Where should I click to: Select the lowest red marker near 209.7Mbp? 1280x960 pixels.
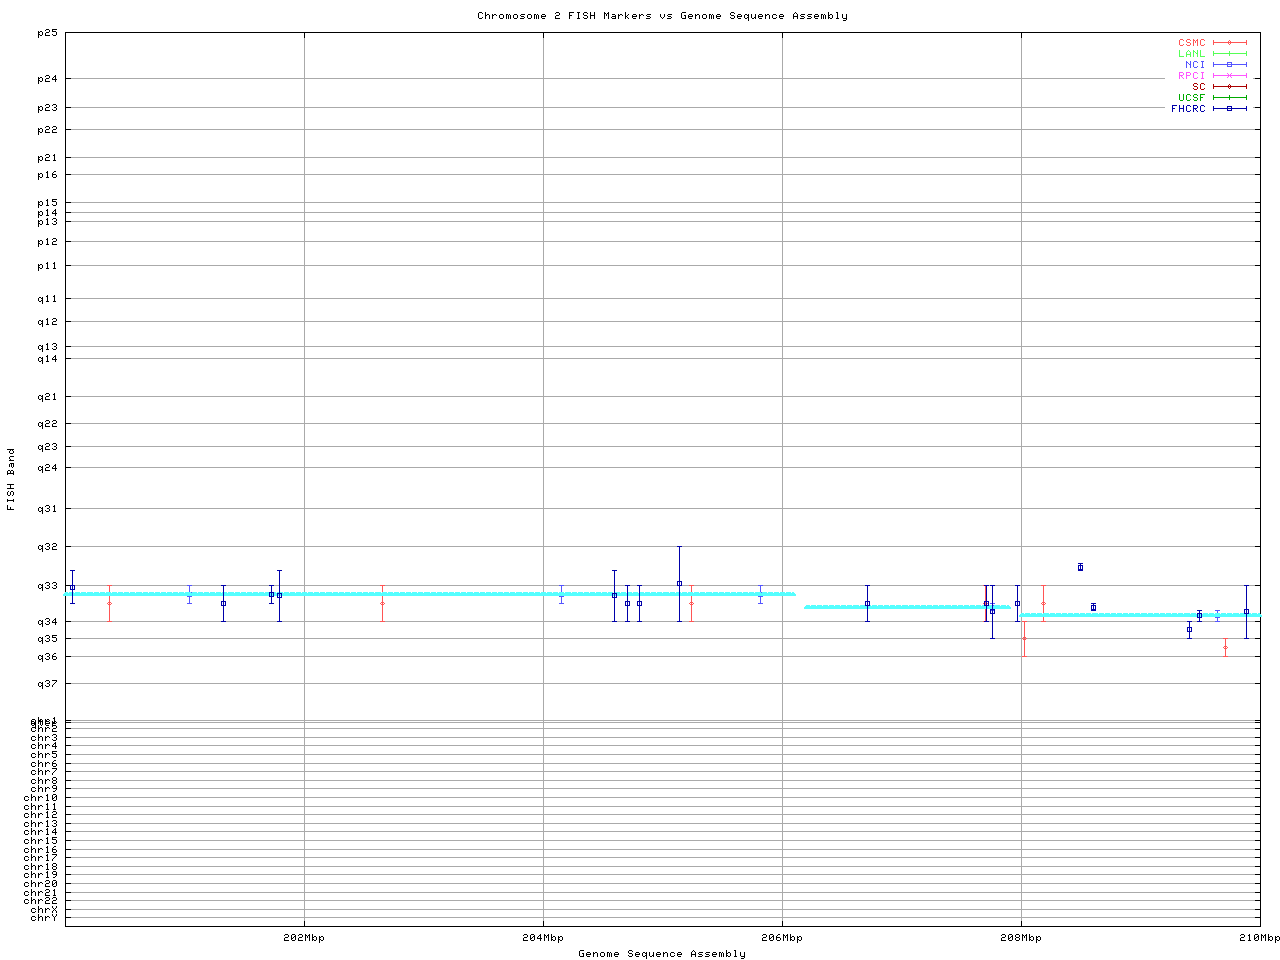coord(1225,647)
